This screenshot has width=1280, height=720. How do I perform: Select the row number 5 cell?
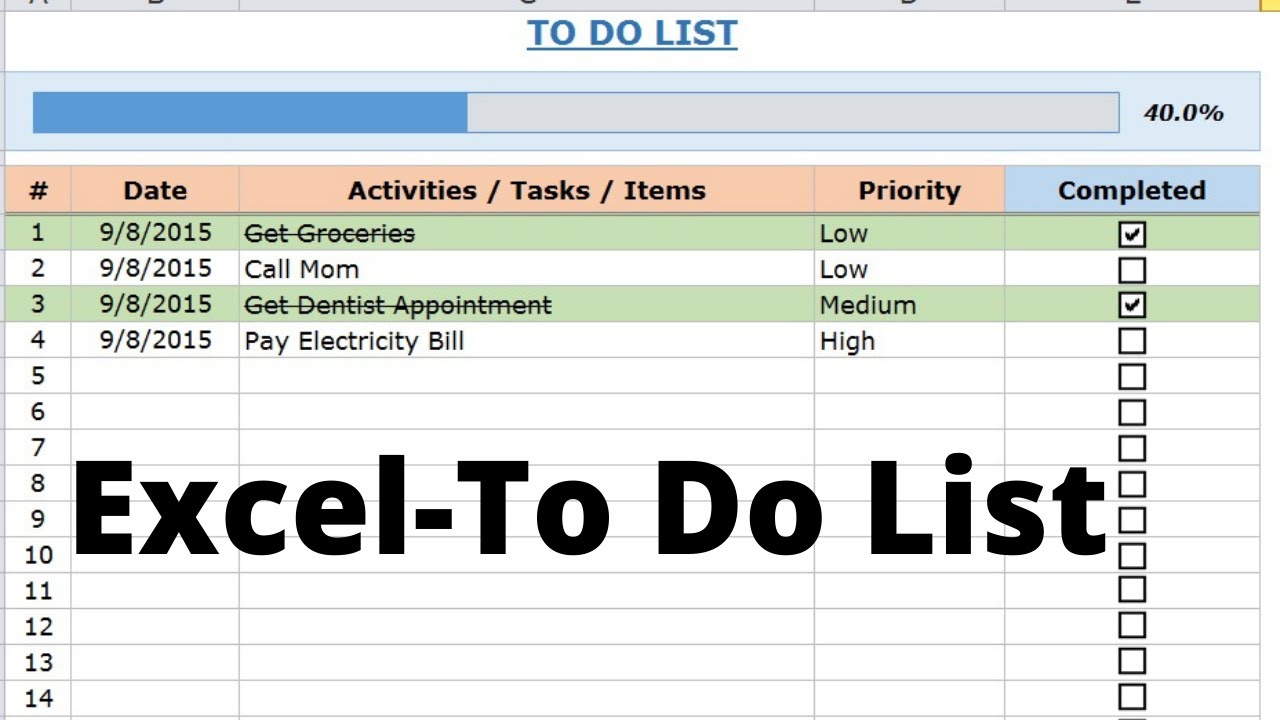click(38, 376)
